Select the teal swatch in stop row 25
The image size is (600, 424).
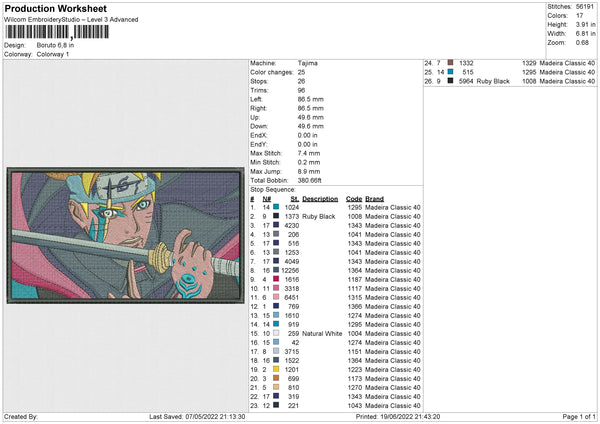450,72
